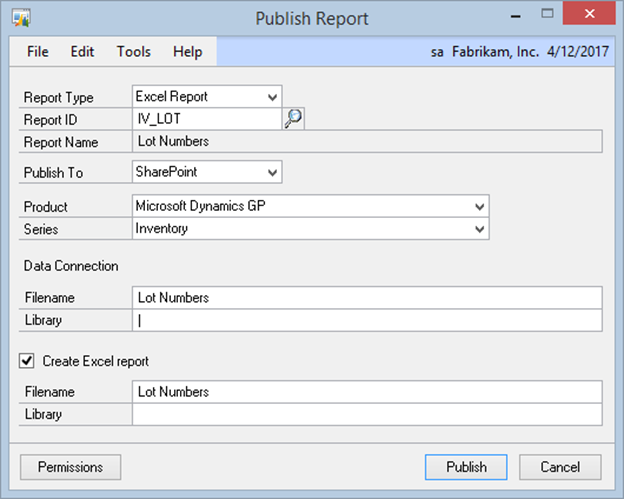Click the Publish button

(x=466, y=467)
